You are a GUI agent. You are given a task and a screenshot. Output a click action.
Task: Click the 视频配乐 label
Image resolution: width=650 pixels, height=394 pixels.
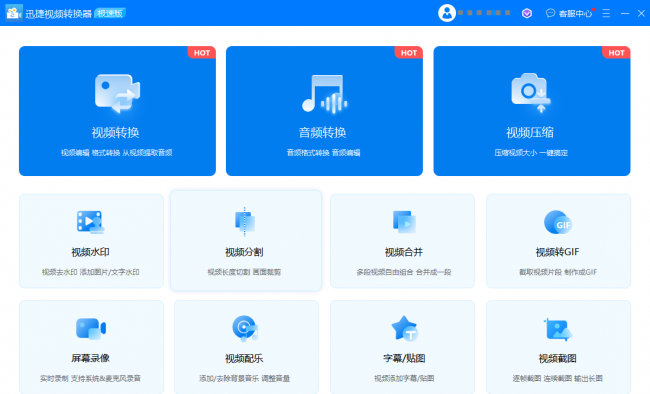coord(244,358)
